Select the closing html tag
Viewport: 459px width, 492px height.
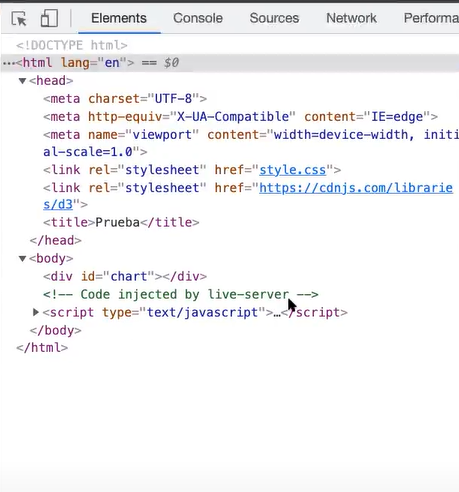pyautogui.click(x=42, y=348)
